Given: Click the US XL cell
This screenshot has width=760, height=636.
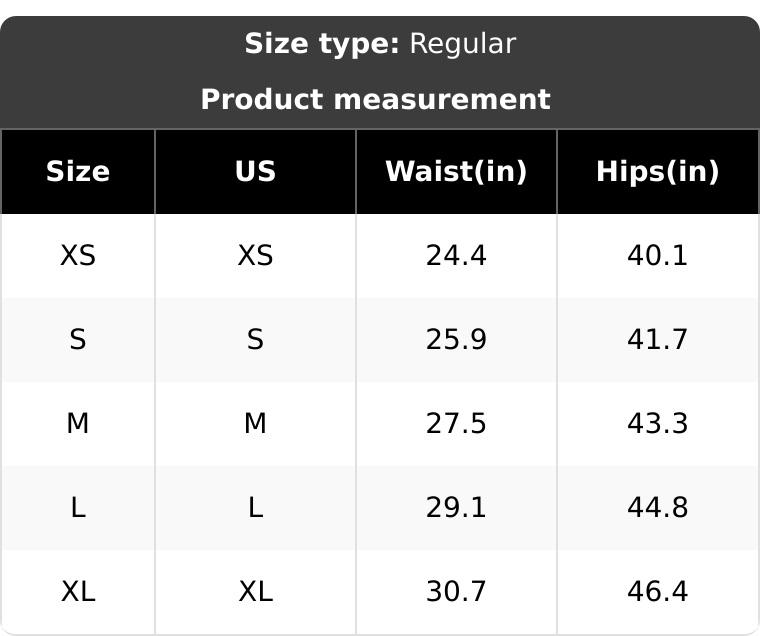Looking at the screenshot, I should click(255, 592).
